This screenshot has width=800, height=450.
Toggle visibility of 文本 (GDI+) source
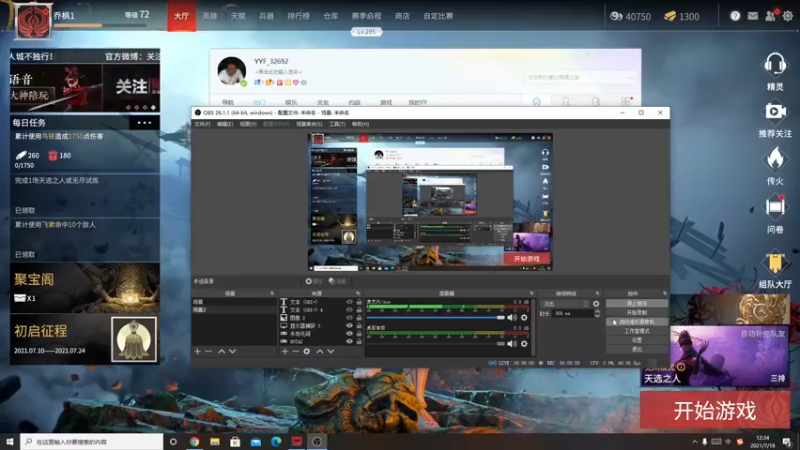coord(349,302)
